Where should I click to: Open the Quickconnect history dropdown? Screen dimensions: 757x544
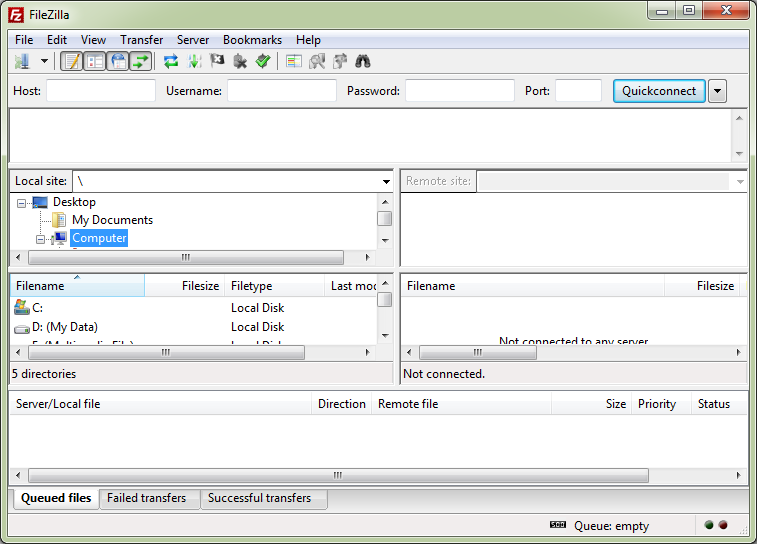717,91
